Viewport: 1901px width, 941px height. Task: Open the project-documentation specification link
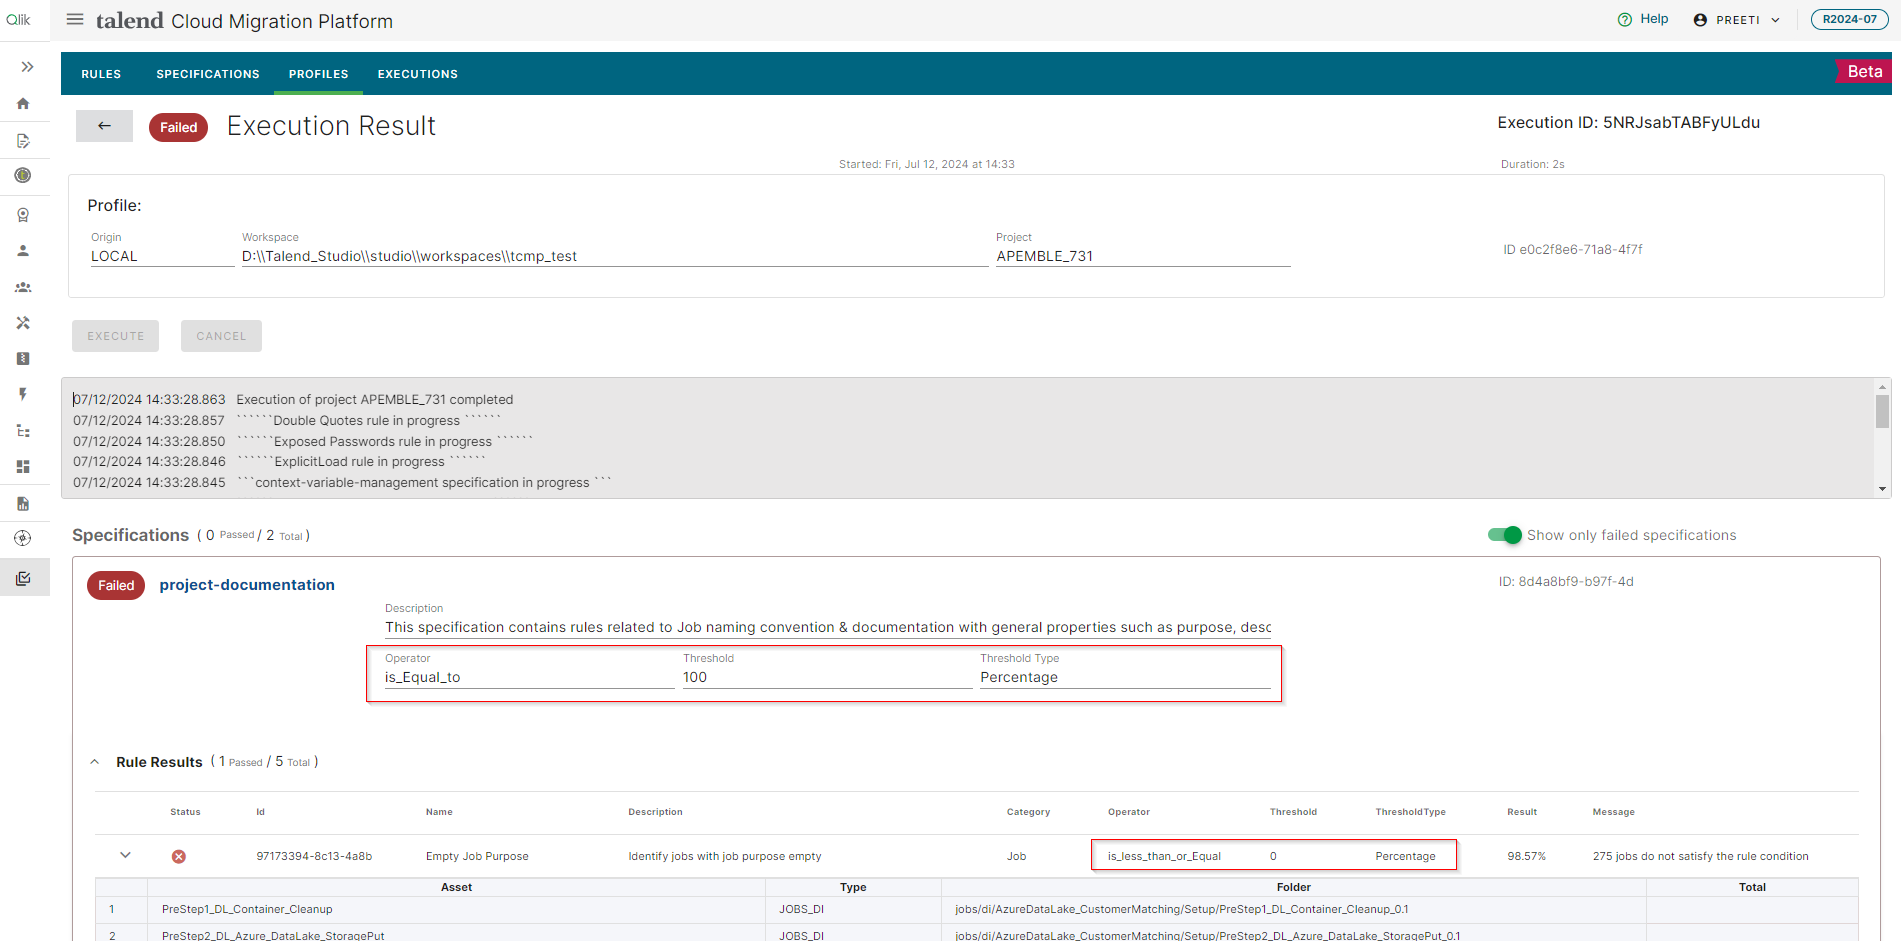click(x=247, y=585)
